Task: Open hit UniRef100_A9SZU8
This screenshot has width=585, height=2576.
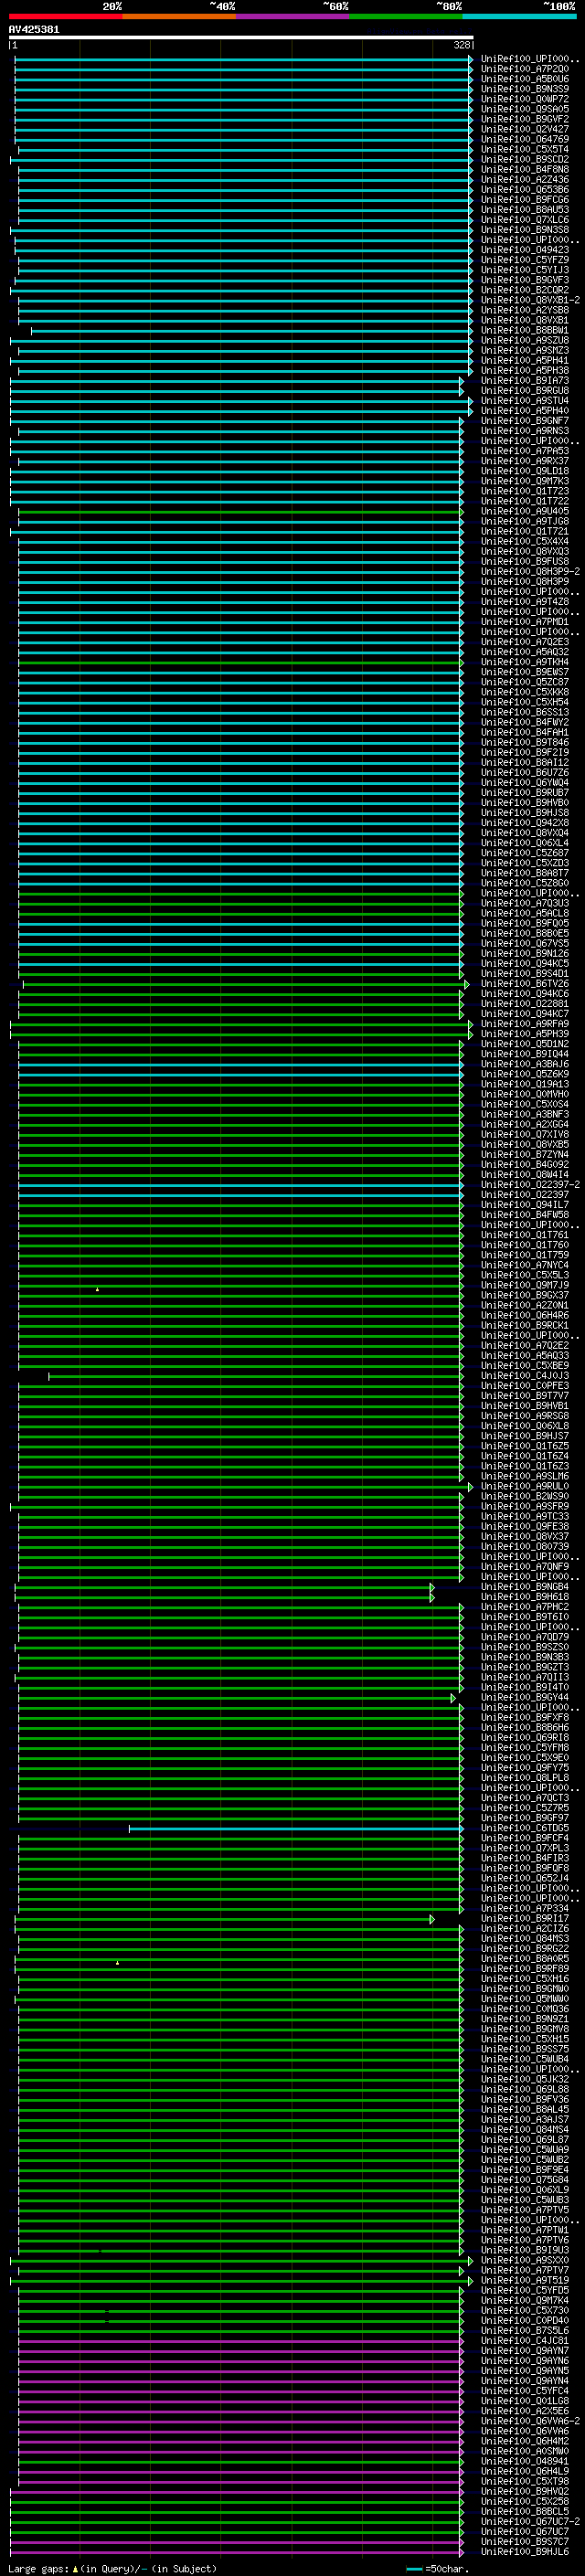Action: click(x=525, y=340)
